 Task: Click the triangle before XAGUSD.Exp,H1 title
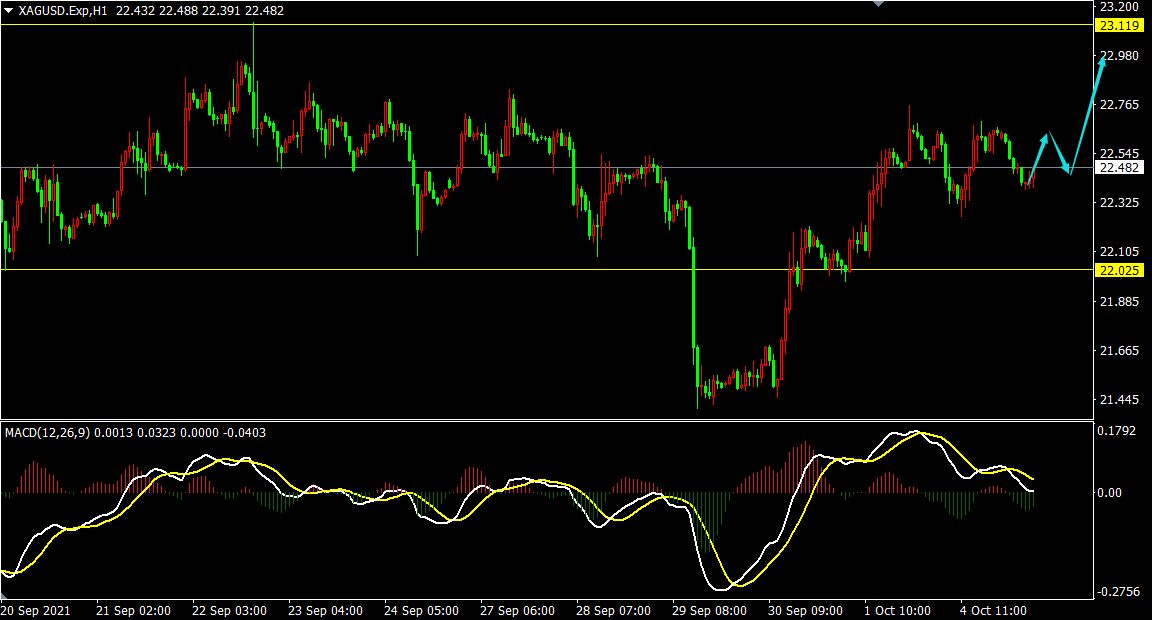(8, 10)
